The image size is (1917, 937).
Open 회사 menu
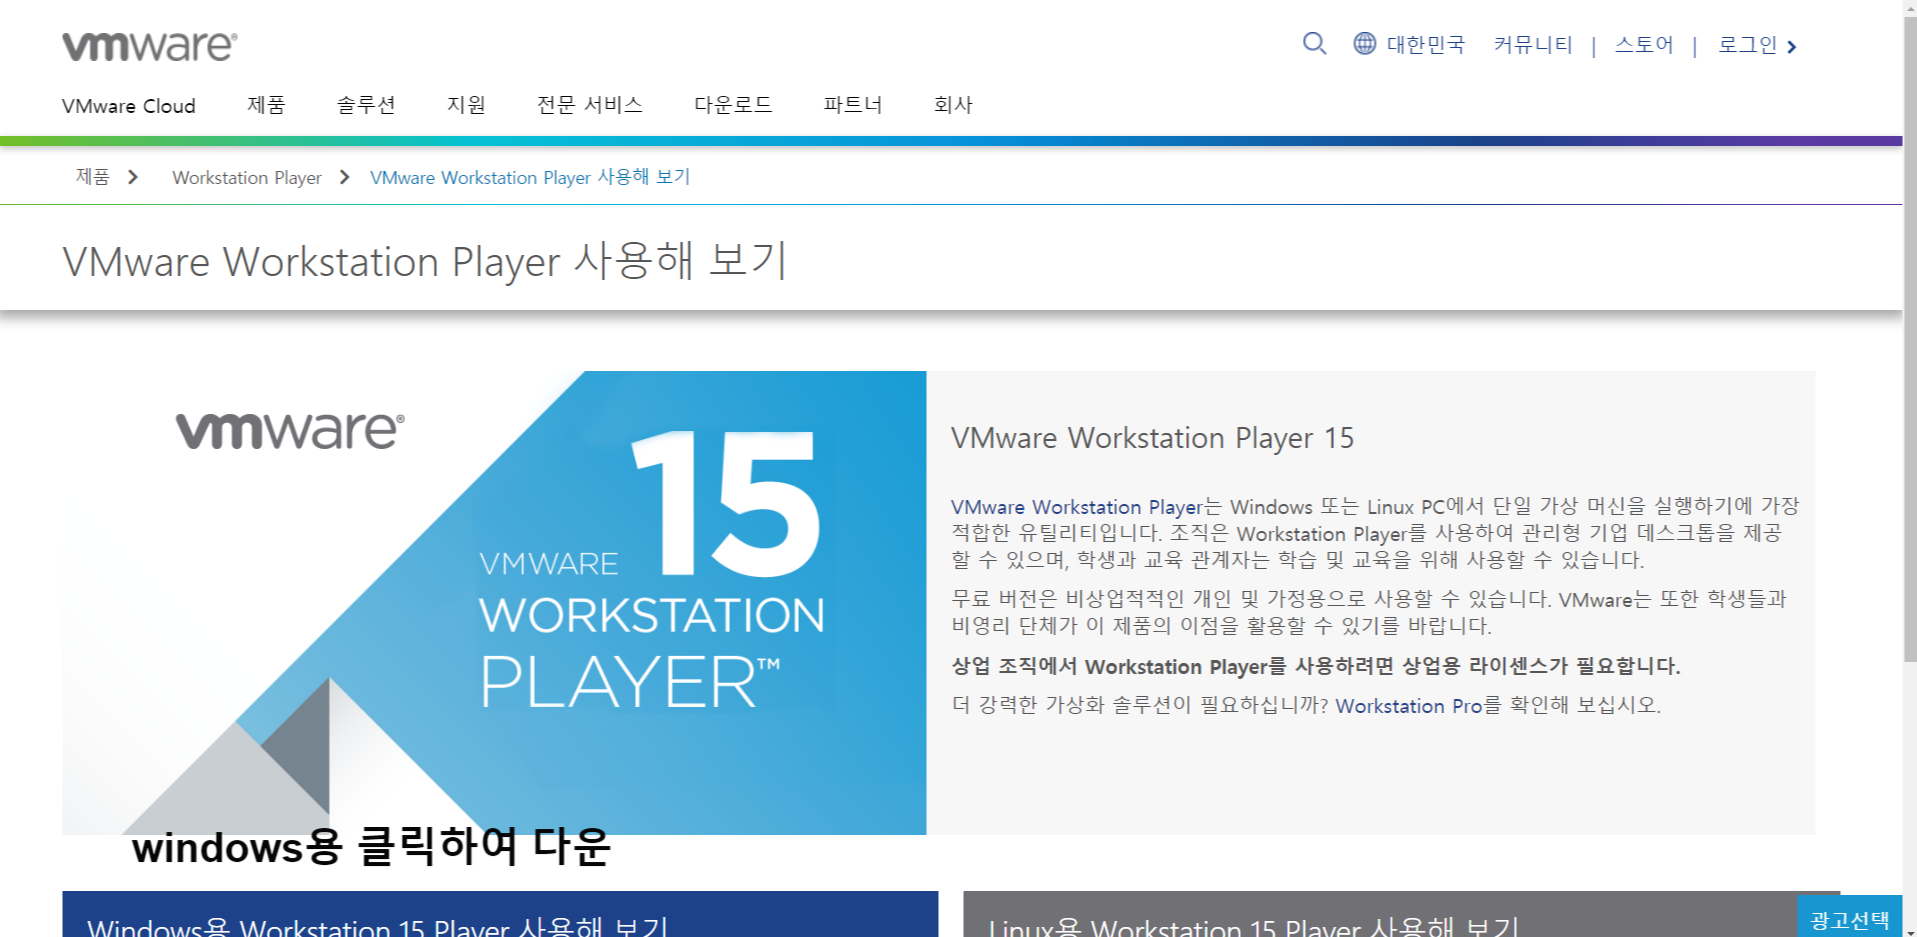point(953,105)
